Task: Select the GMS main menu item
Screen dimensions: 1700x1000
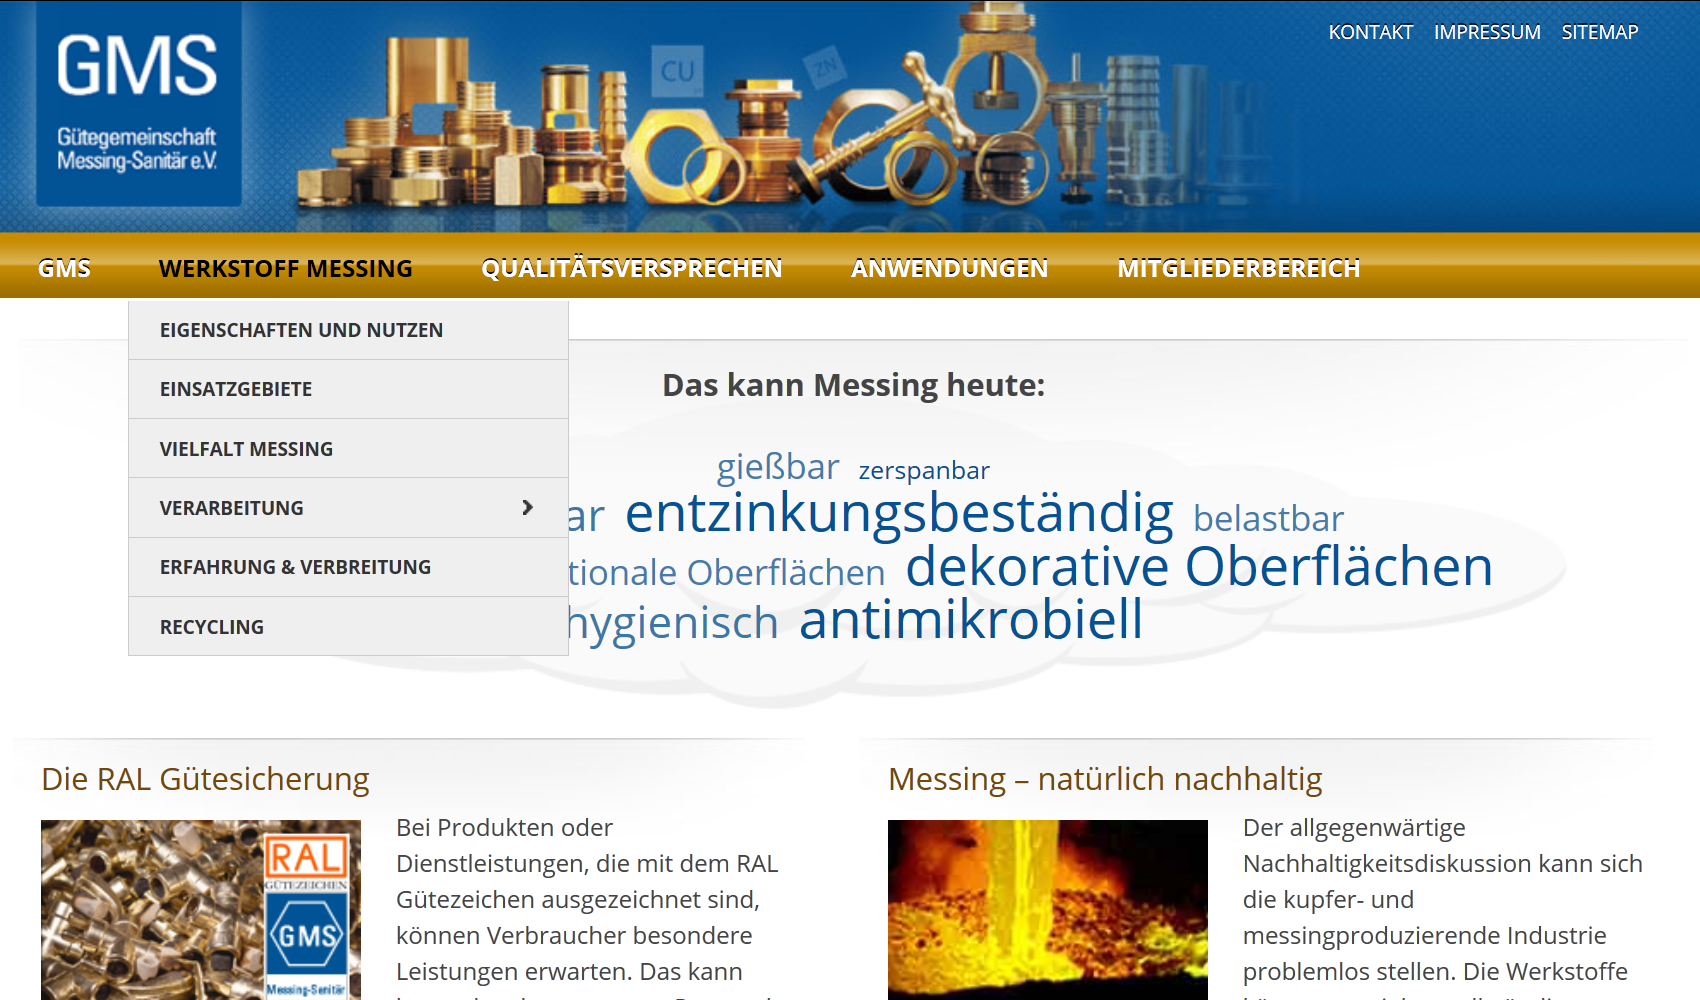Action: click(x=64, y=268)
